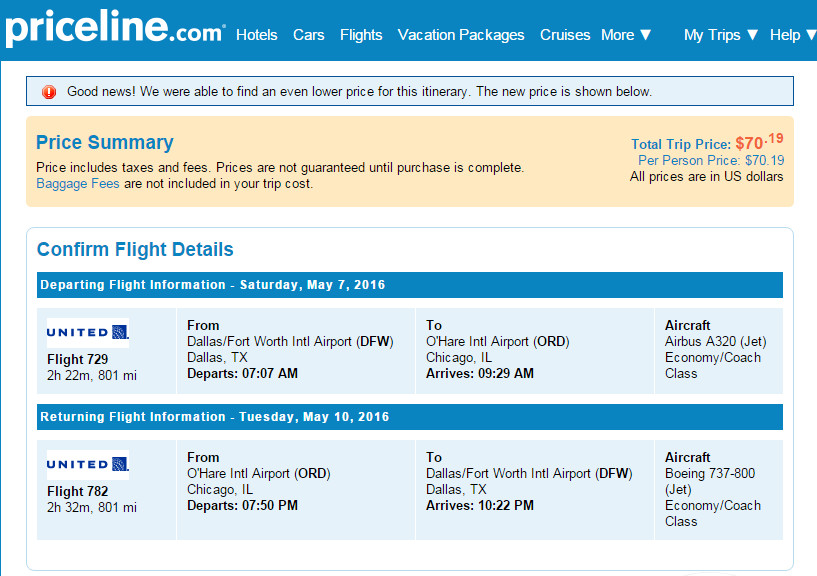Switch to the Cars section
Image resolution: width=817 pixels, height=576 pixels.
(309, 34)
